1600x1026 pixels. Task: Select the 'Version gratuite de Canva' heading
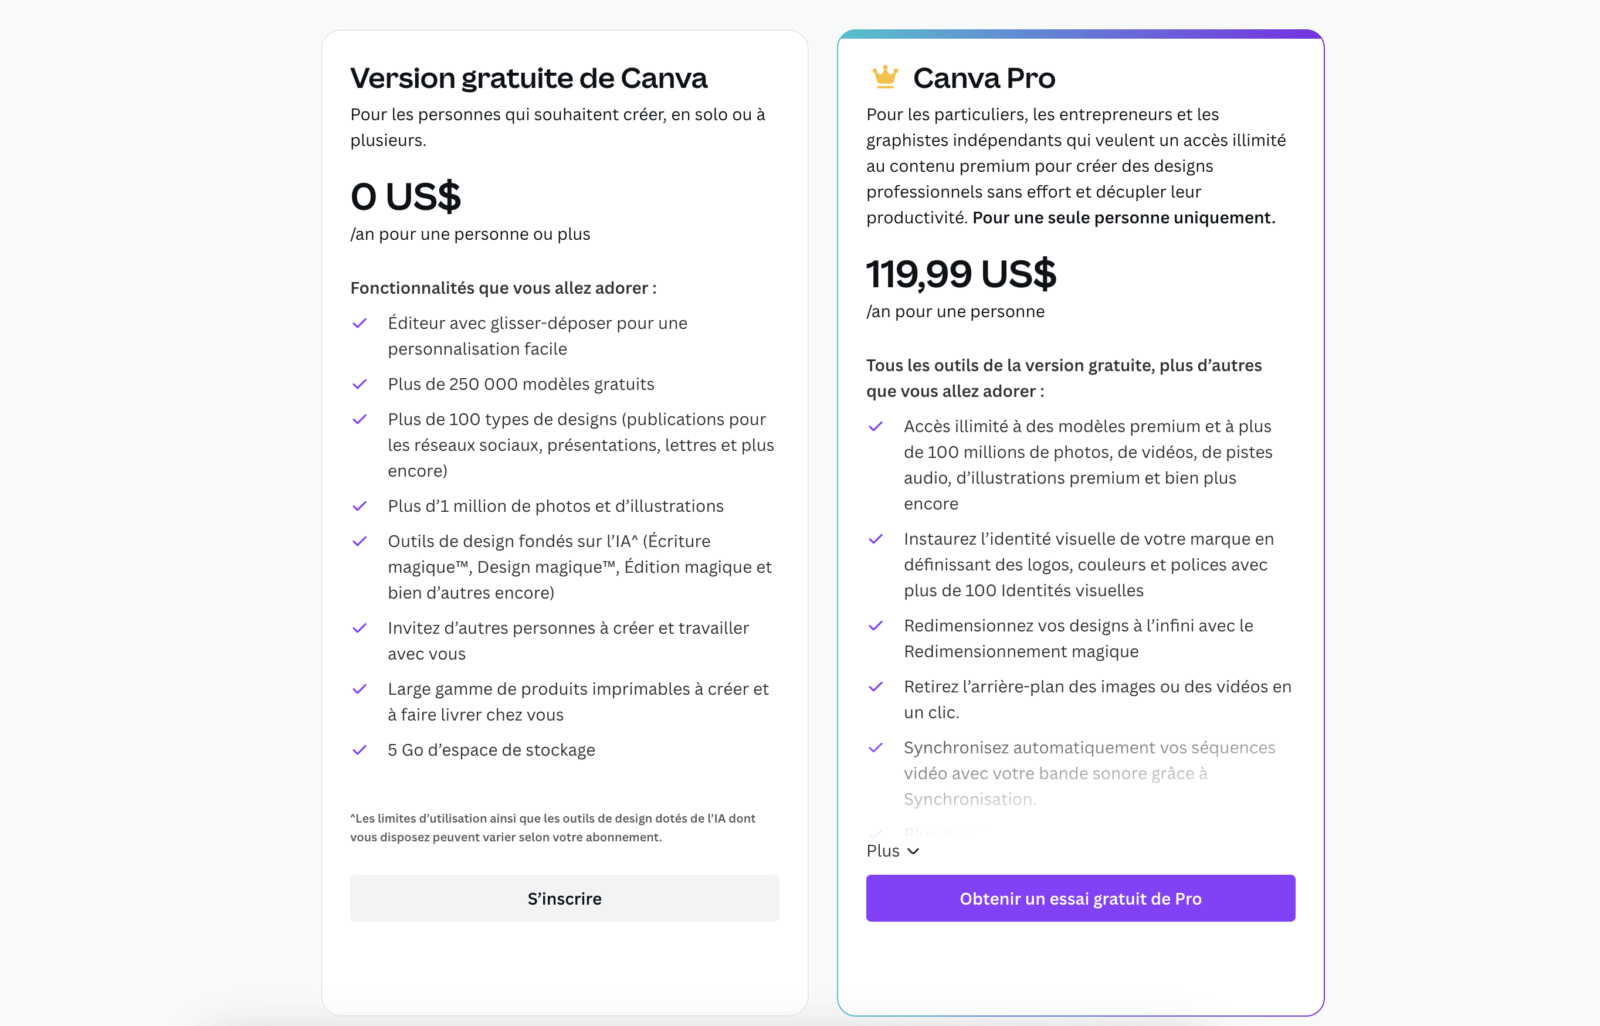(x=528, y=77)
